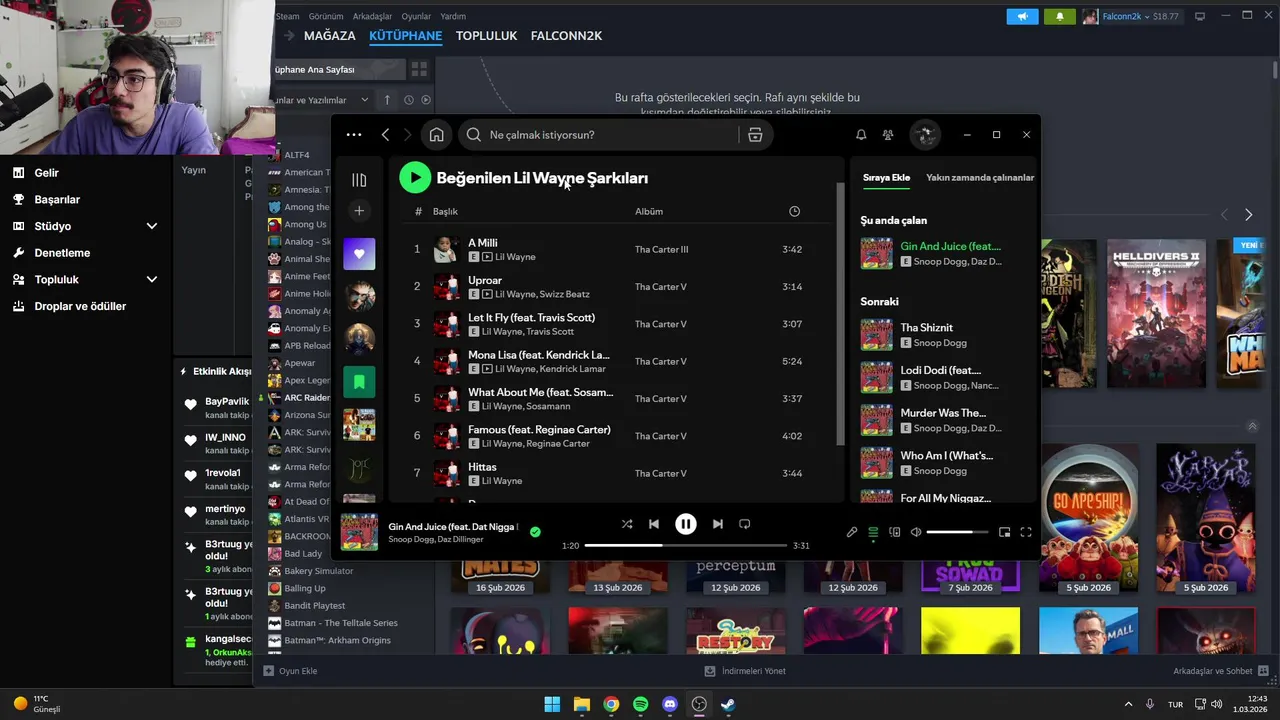1280x720 pixels.
Task: Toggle repeat mode in the player
Action: (x=744, y=524)
